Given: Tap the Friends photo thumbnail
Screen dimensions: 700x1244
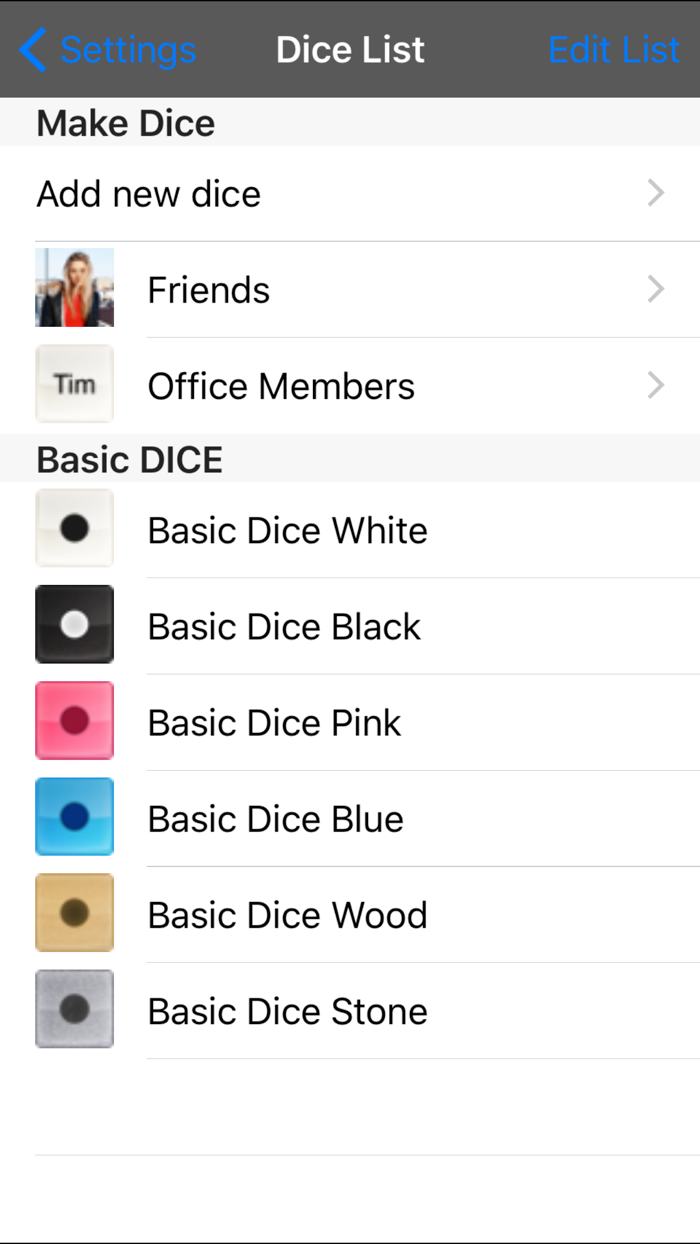Looking at the screenshot, I should click(x=74, y=288).
